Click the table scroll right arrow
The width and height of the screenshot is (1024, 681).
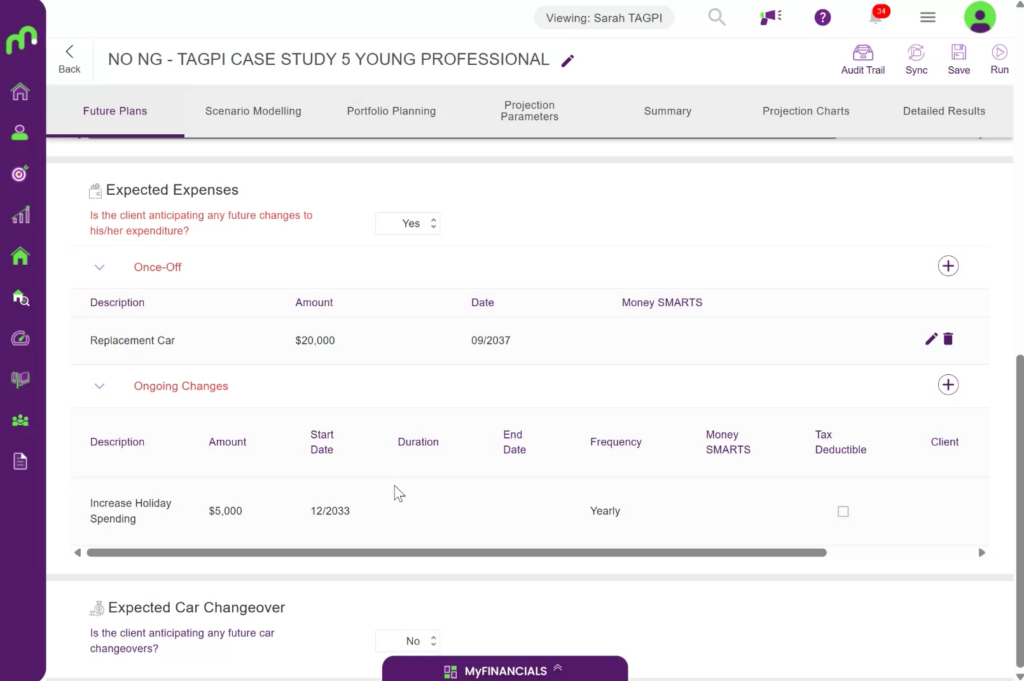pos(981,552)
